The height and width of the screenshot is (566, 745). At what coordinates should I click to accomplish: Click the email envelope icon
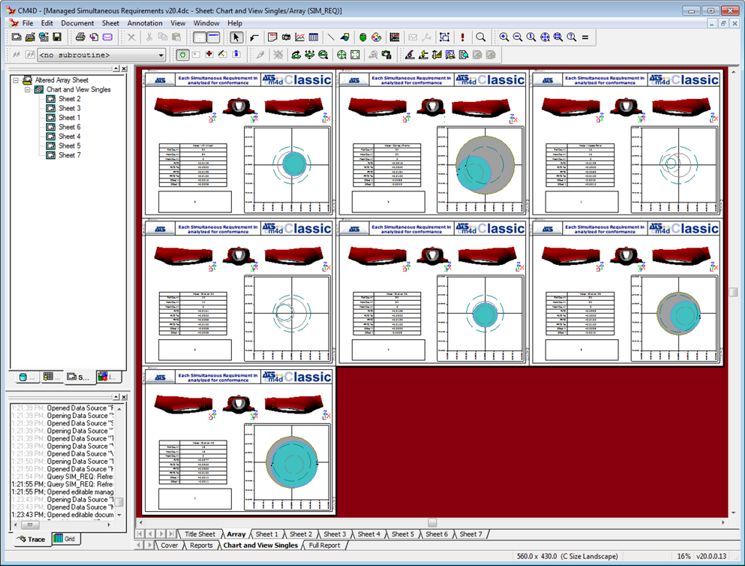coord(107,37)
